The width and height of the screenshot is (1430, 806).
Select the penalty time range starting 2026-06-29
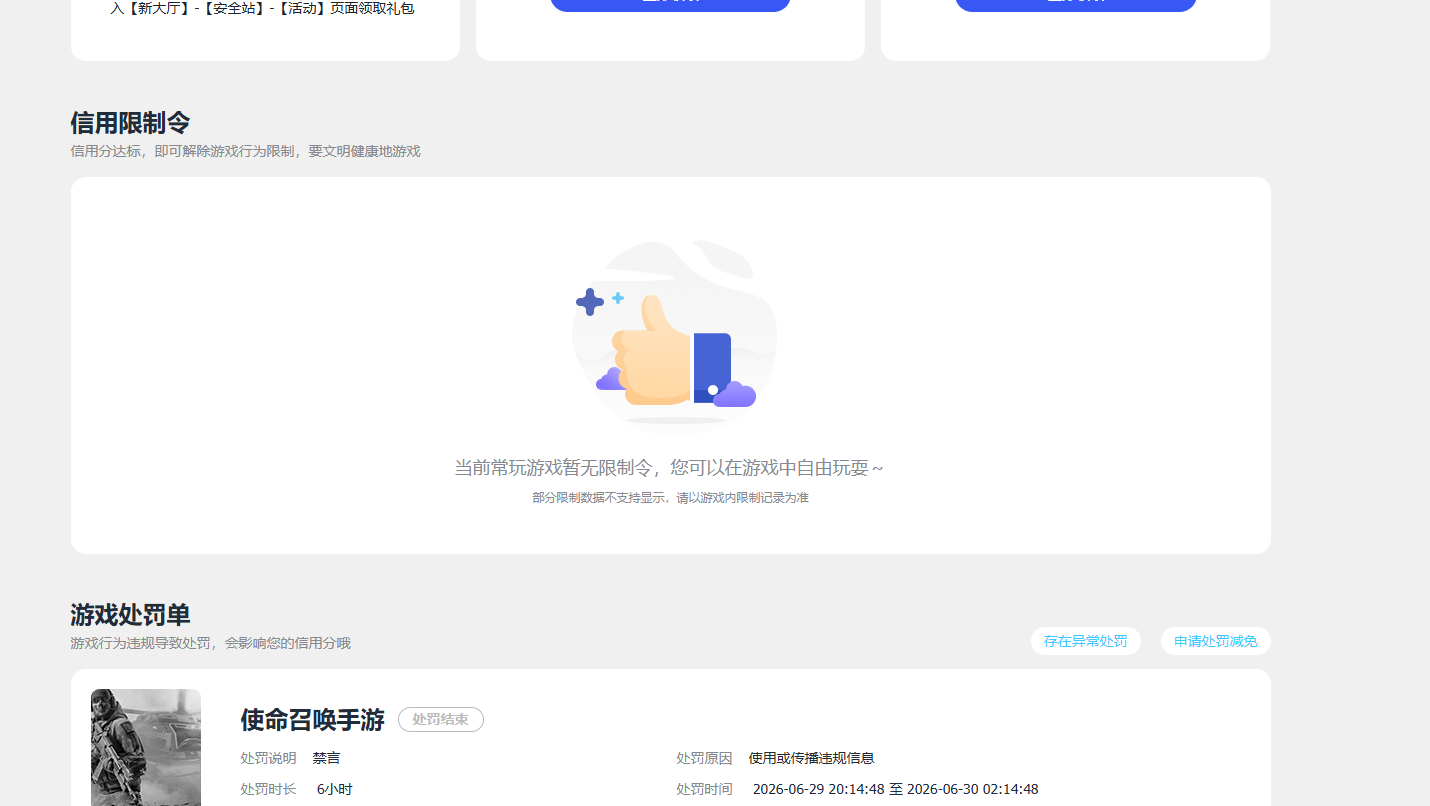[x=896, y=789]
